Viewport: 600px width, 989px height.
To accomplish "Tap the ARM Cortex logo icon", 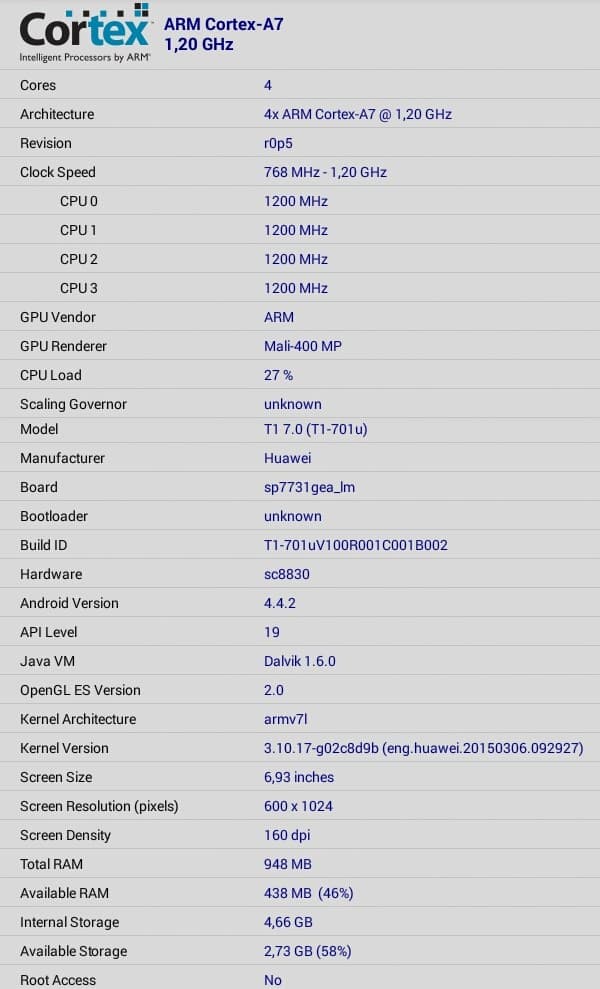I will tap(85, 34).
